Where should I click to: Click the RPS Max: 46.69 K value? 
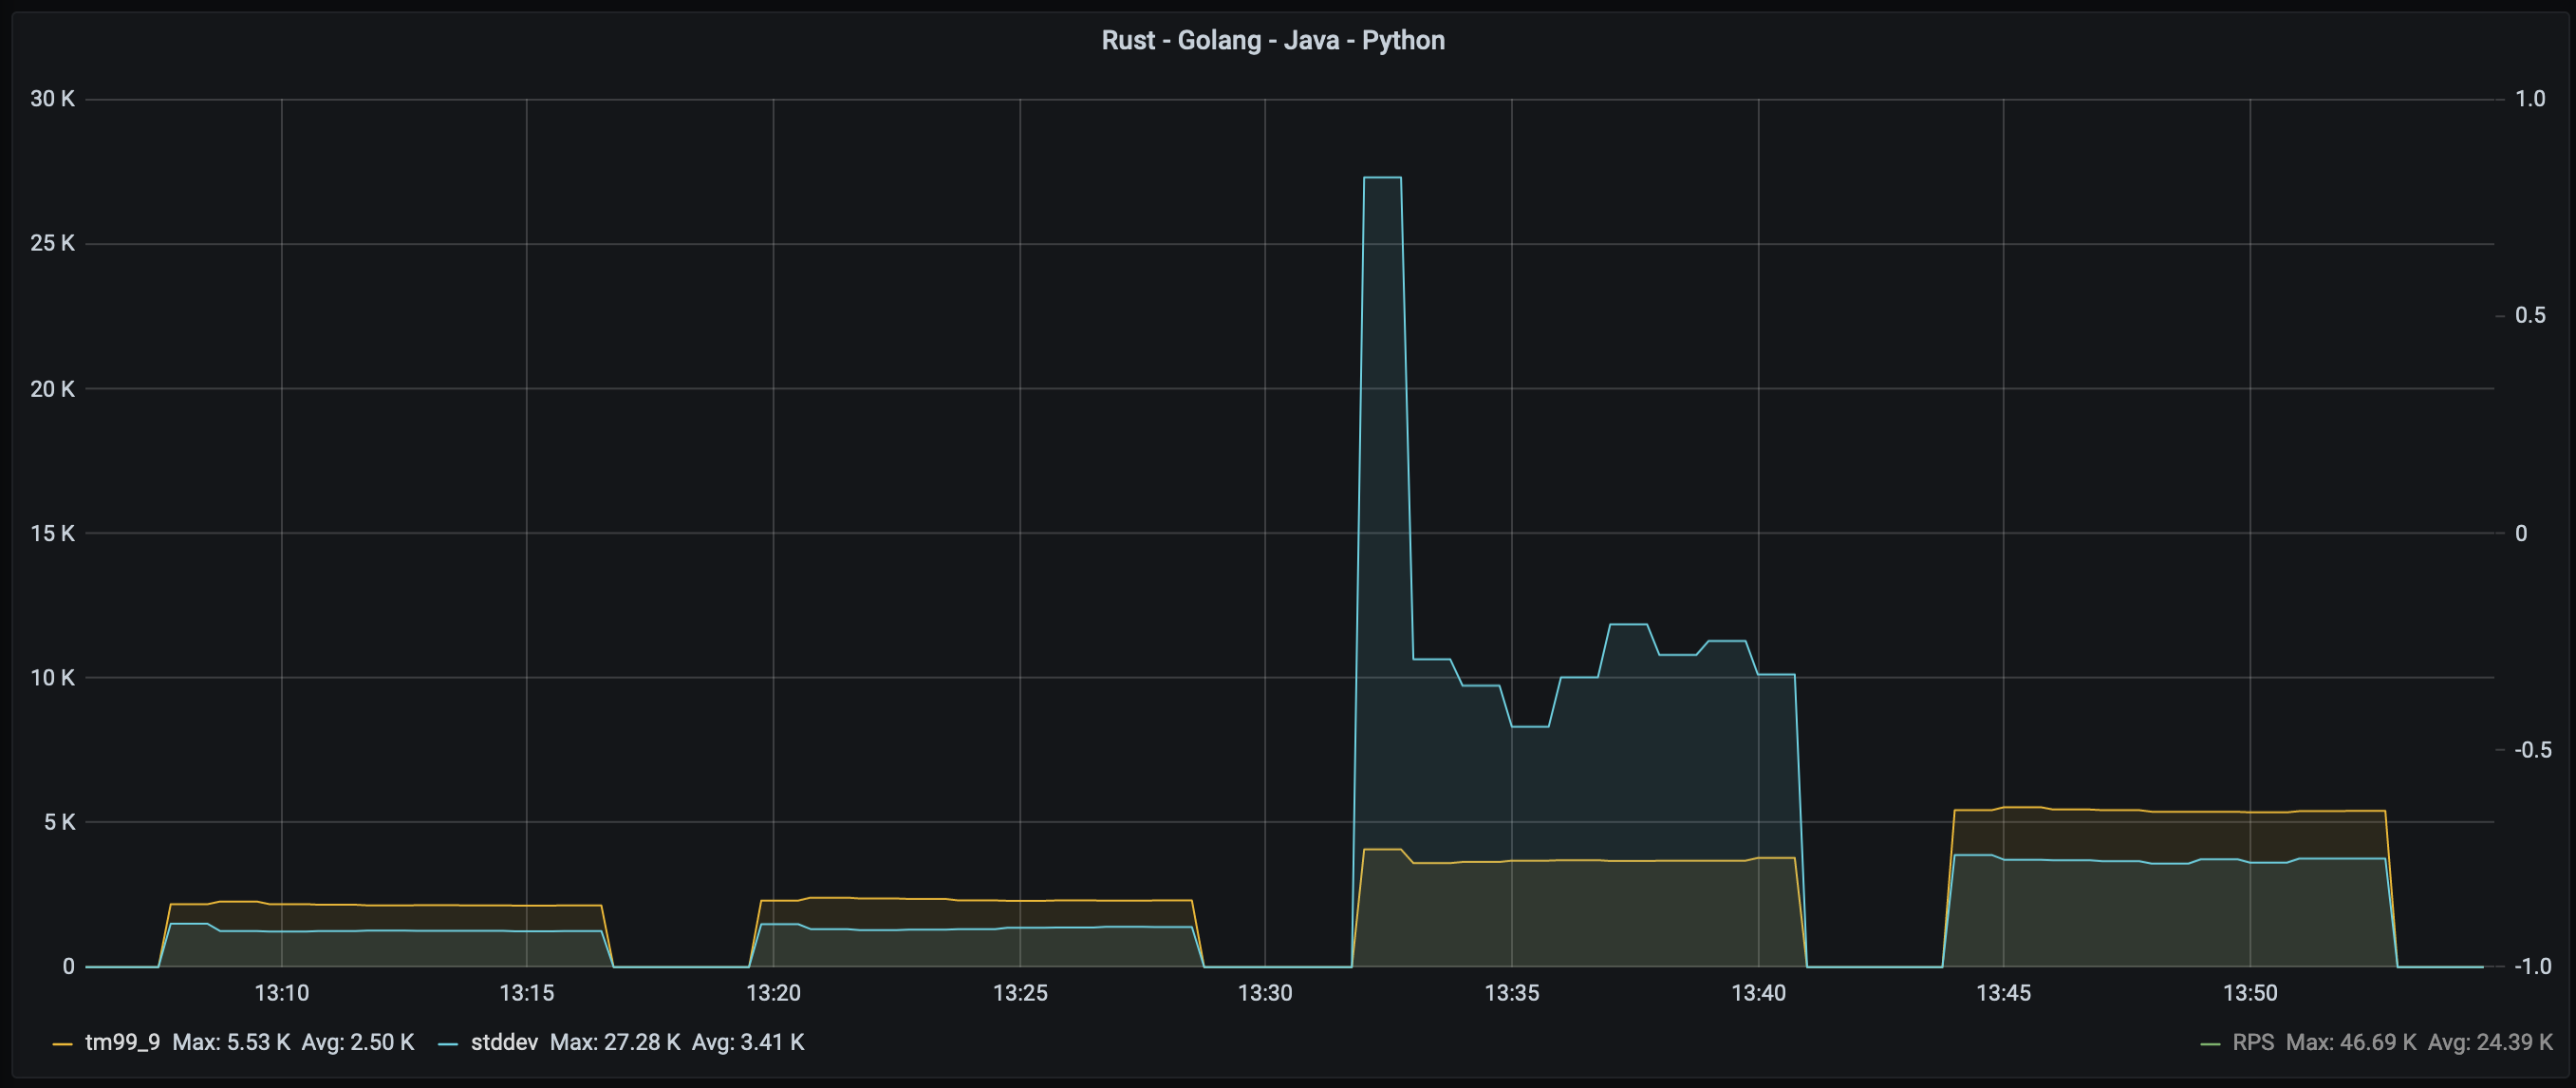(2351, 1042)
